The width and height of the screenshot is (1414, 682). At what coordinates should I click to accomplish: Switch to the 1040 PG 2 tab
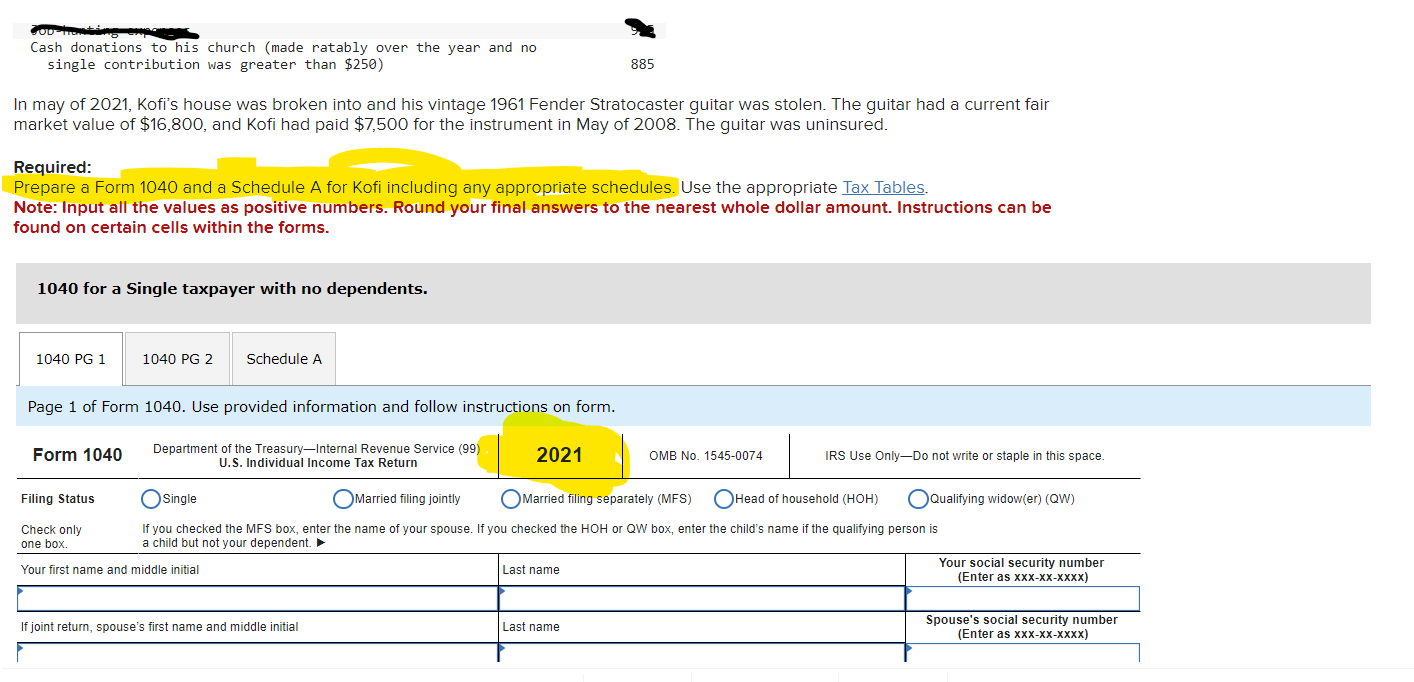pyautogui.click(x=176, y=358)
